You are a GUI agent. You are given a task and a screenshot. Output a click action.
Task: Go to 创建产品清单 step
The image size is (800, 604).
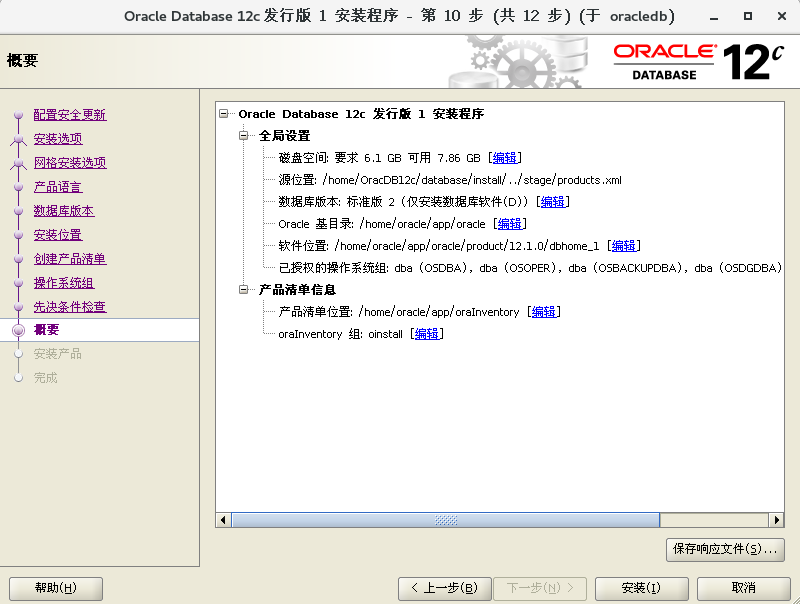[x=70, y=259]
